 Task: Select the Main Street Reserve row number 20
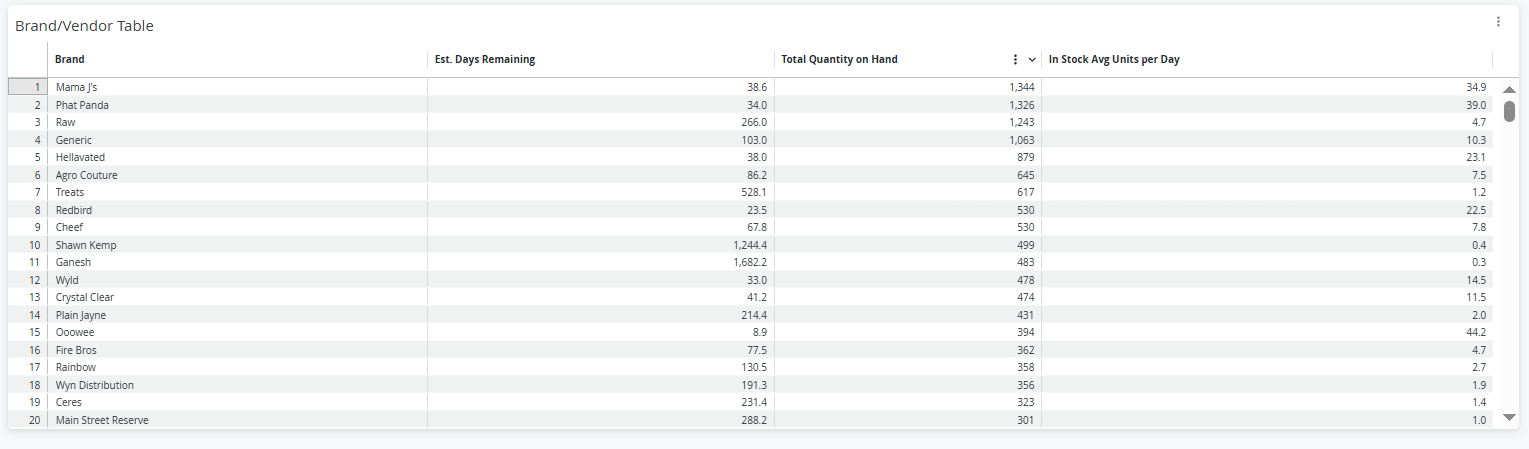[27, 420]
